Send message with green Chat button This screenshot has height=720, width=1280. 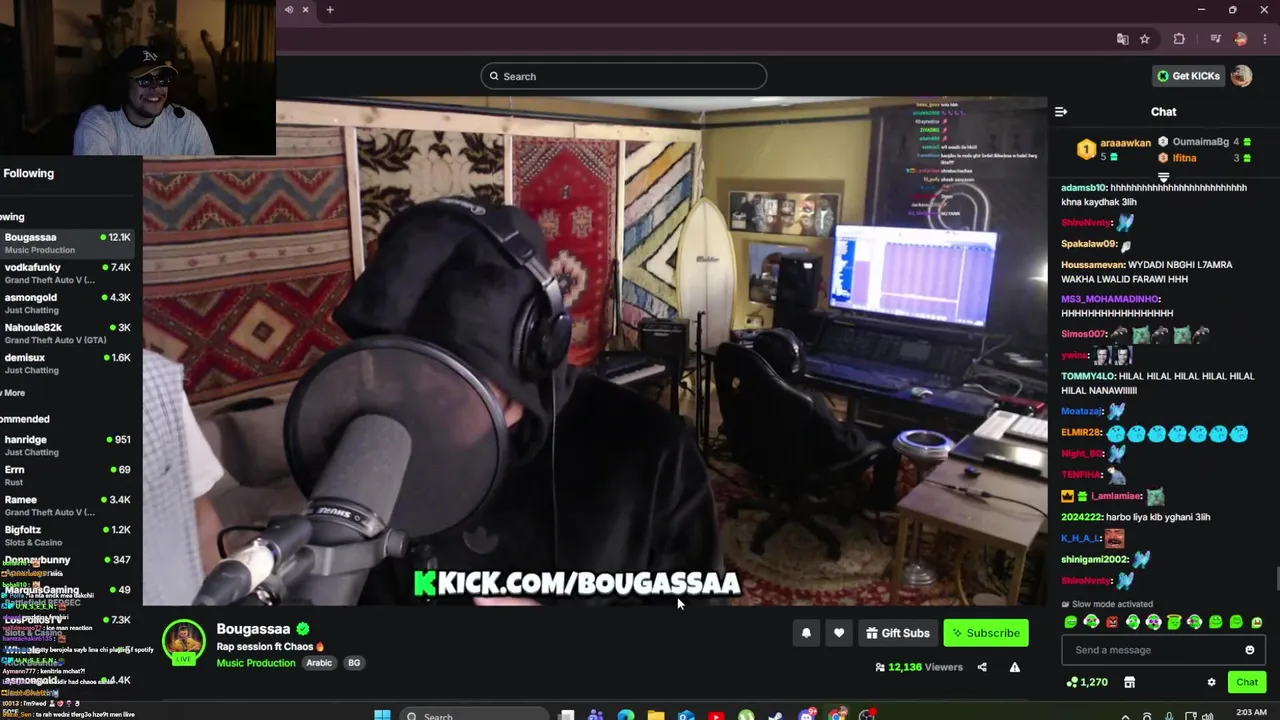[1247, 682]
